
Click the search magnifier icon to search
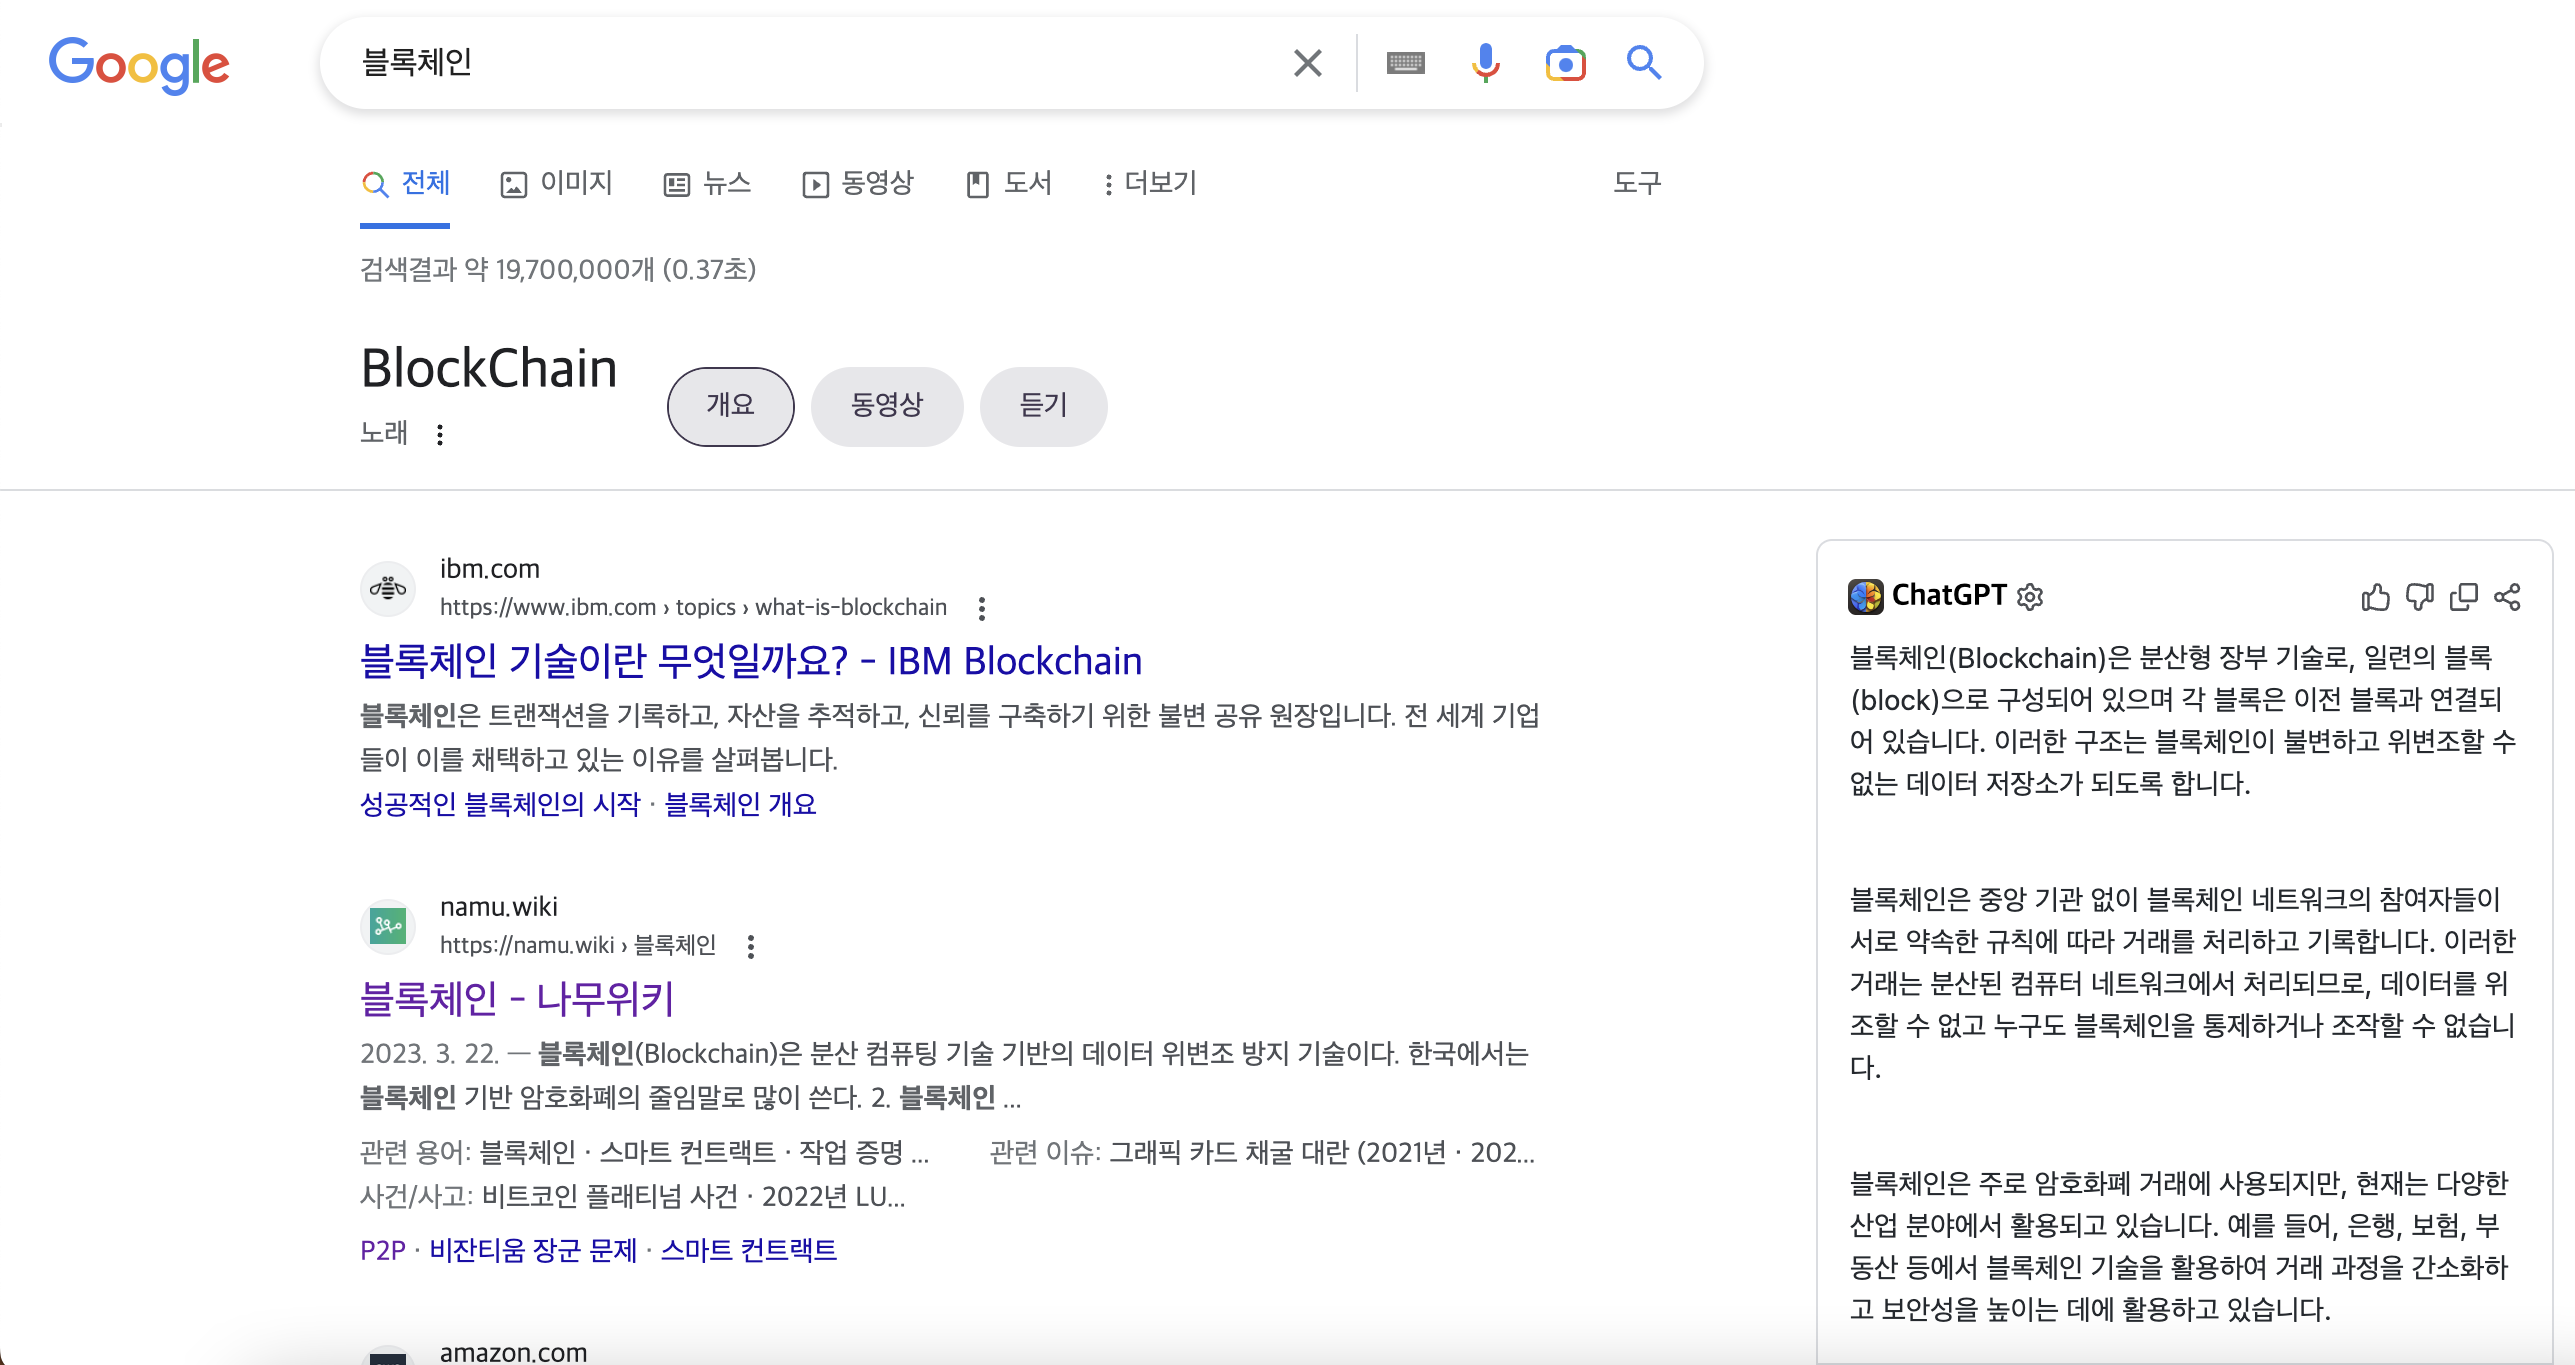1644,62
